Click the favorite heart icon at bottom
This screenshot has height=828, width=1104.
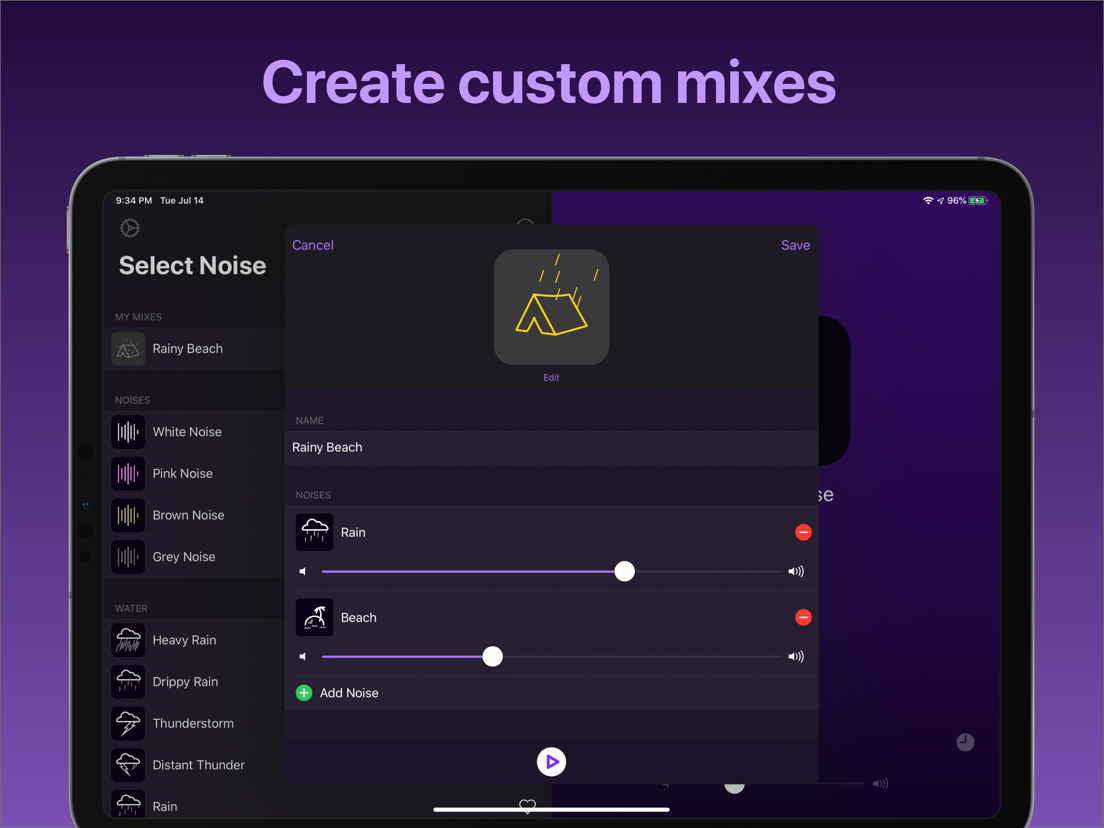tap(527, 805)
